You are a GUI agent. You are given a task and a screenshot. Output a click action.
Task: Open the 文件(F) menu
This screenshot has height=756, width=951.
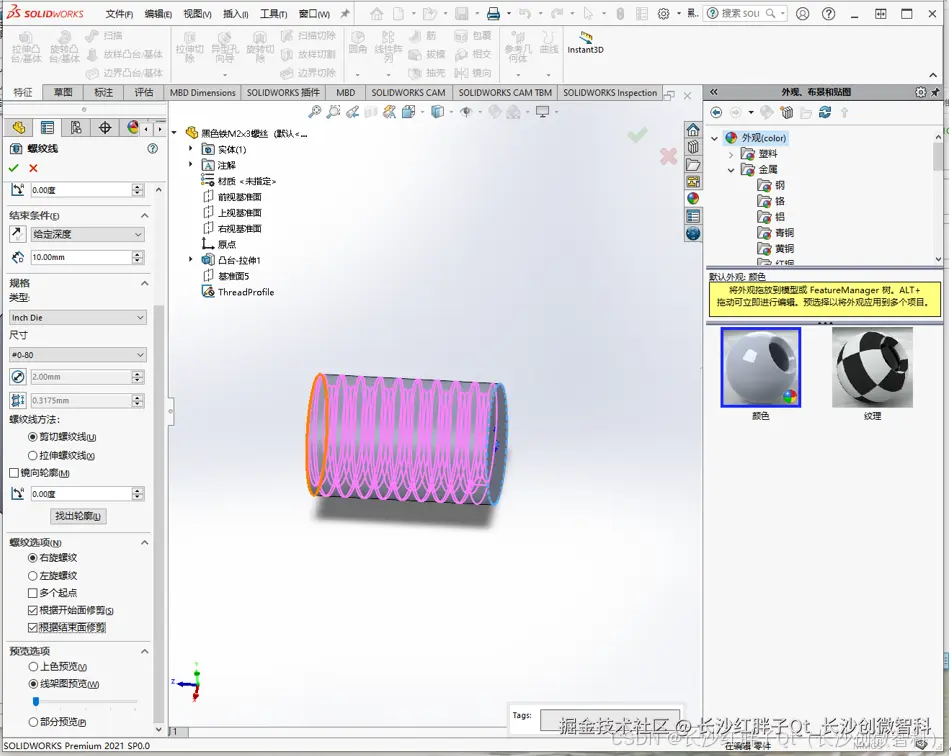tap(119, 13)
